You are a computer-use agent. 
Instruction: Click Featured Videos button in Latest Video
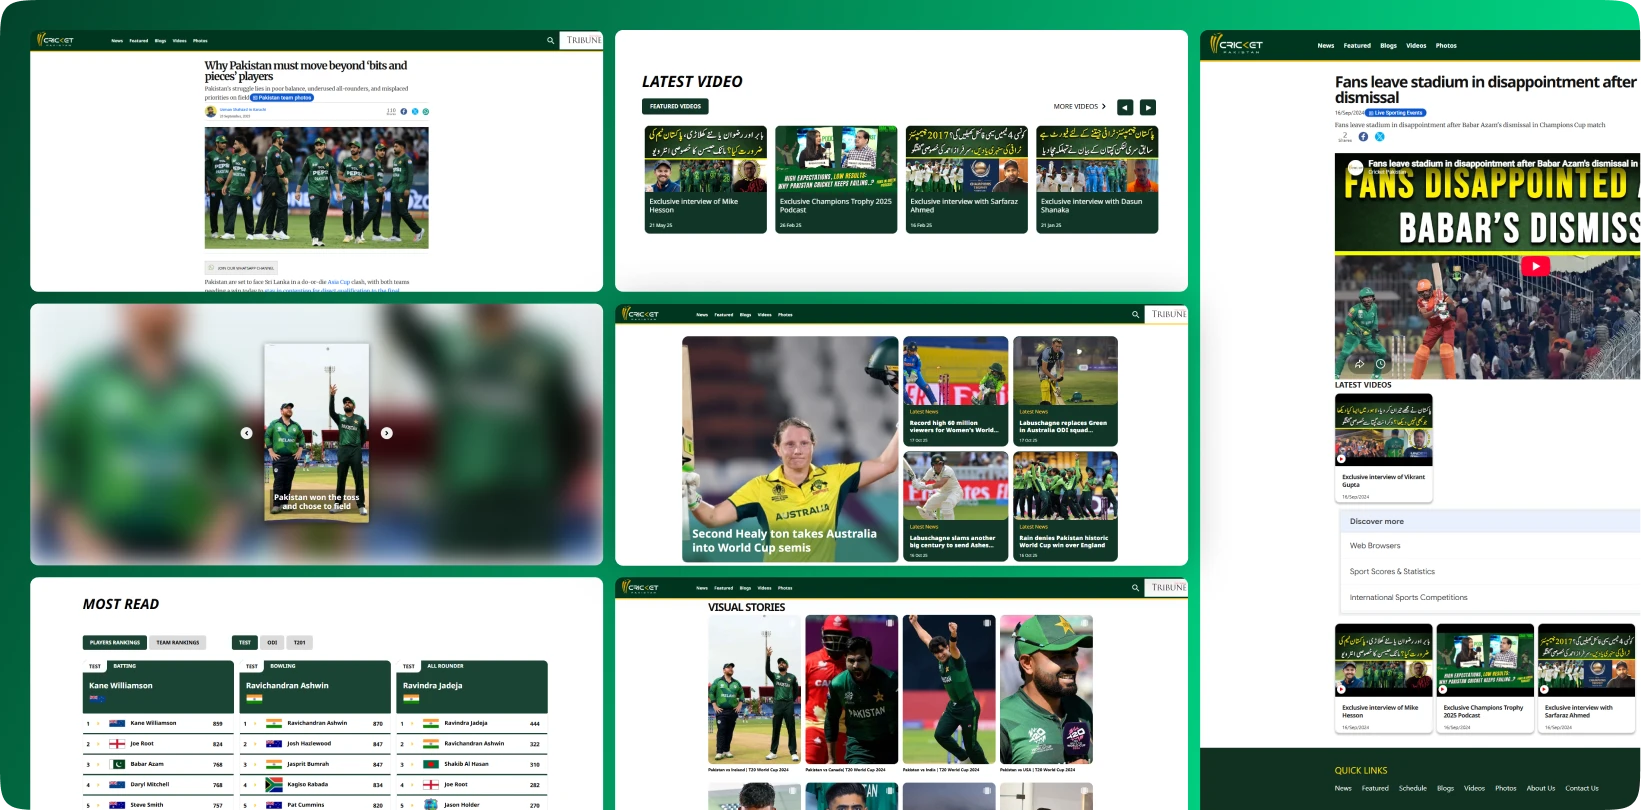tap(675, 106)
